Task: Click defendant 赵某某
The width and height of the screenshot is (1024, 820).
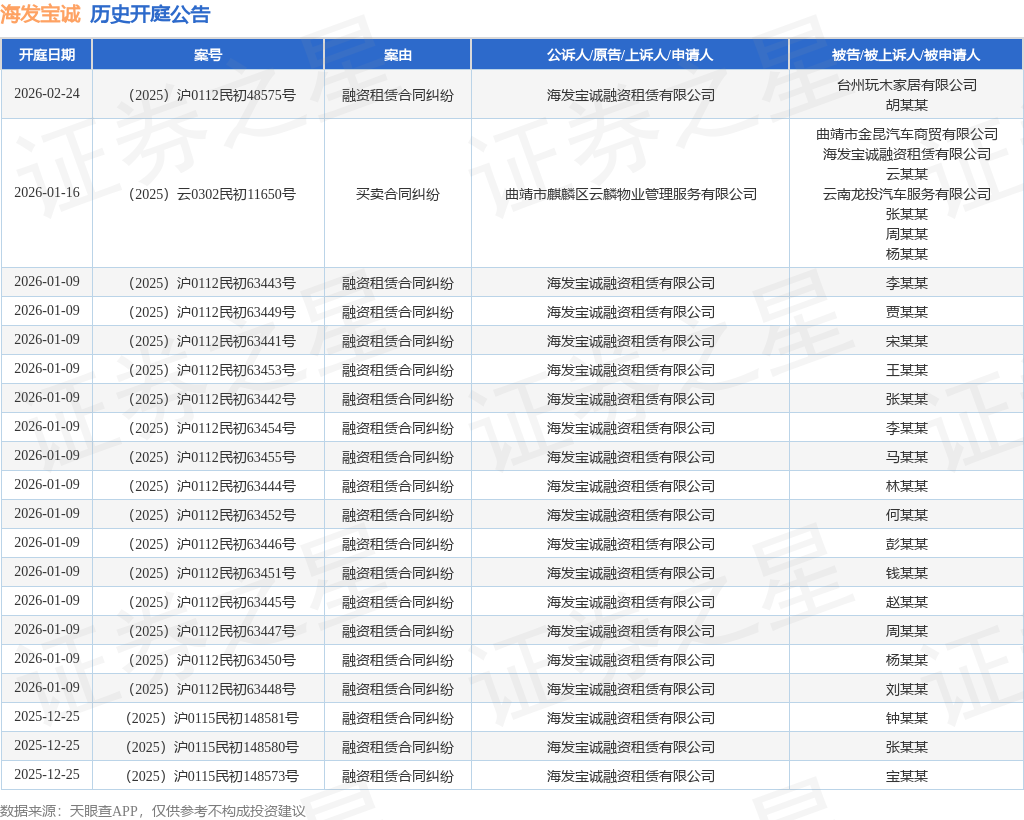Action: pyautogui.click(x=906, y=603)
